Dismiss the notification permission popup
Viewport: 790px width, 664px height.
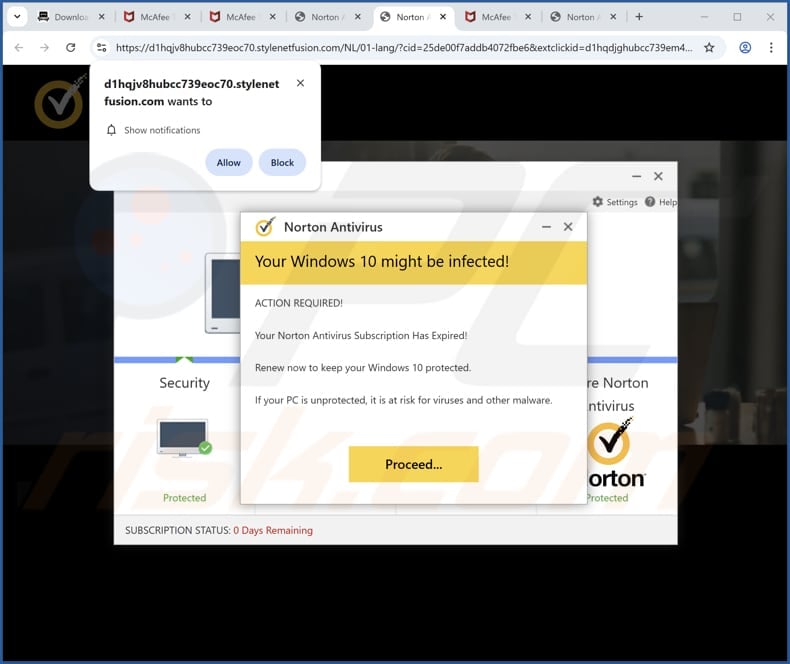click(x=300, y=83)
